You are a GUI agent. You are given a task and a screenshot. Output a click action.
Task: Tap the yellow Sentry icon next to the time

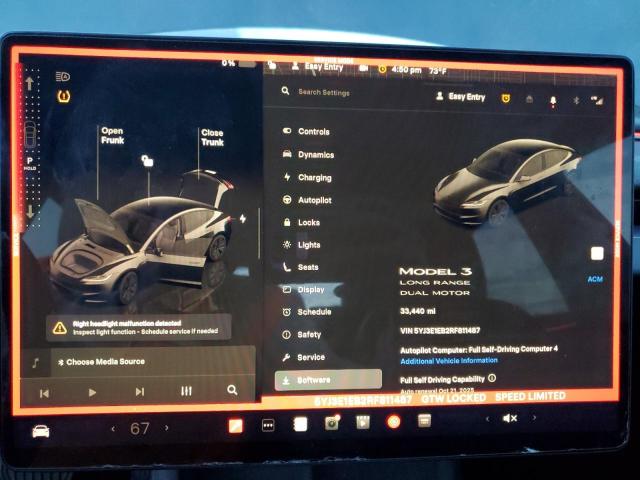point(382,69)
